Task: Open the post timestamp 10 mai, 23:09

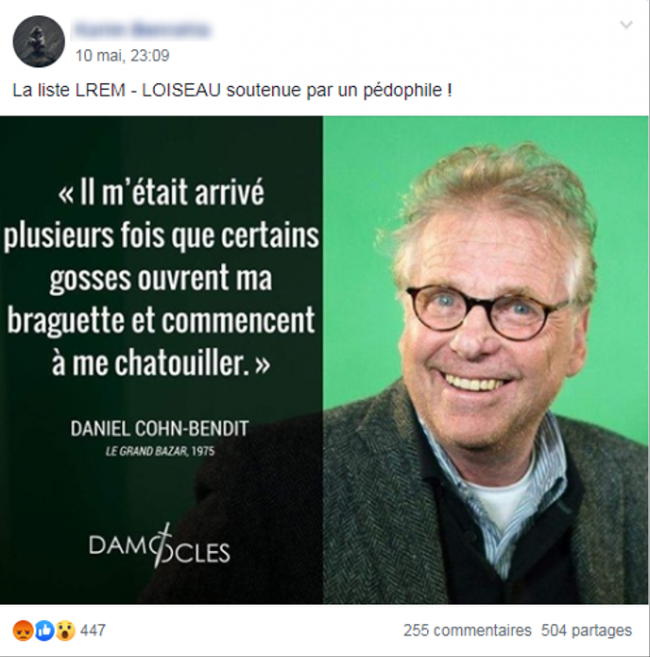Action: click(x=122, y=55)
